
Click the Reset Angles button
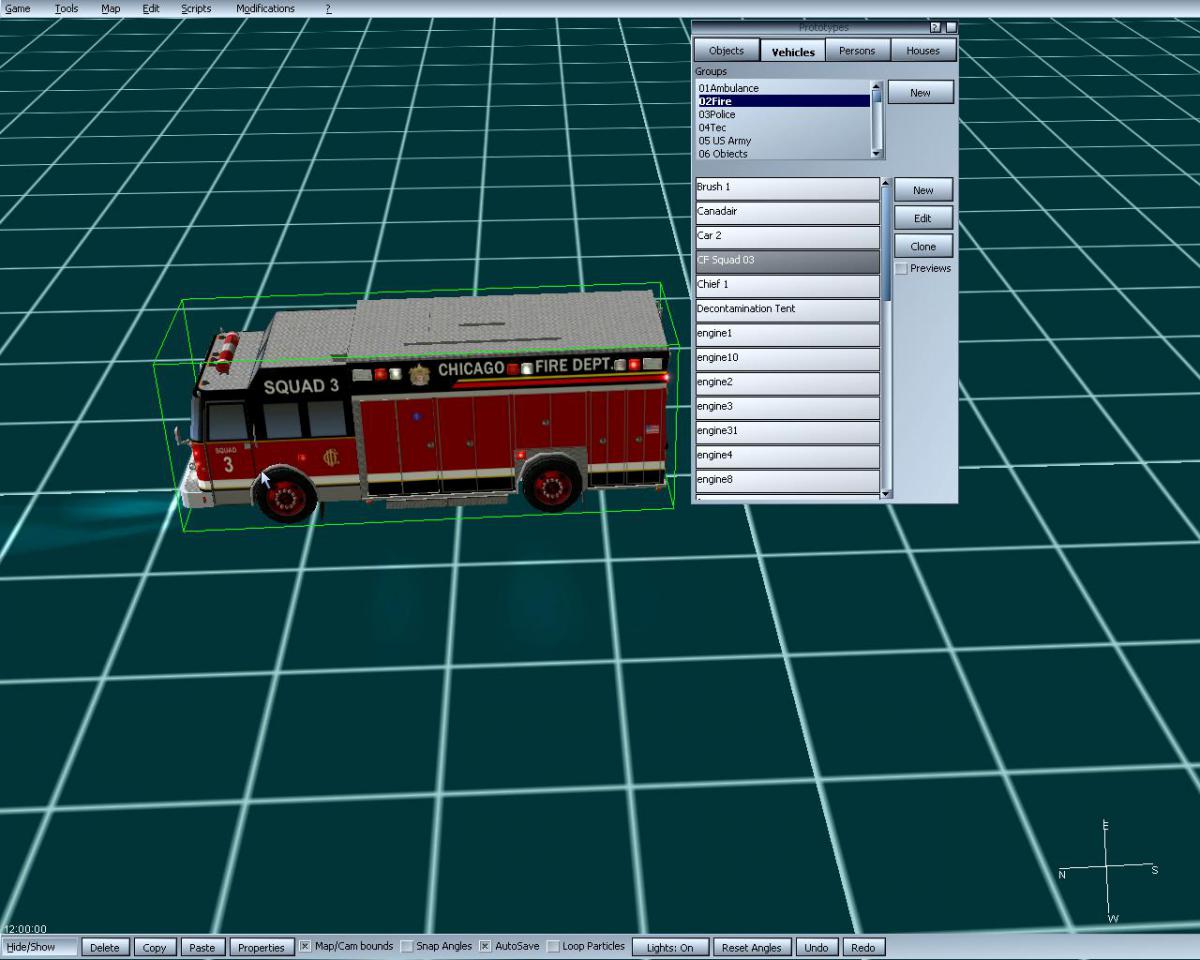pyautogui.click(x=752, y=947)
